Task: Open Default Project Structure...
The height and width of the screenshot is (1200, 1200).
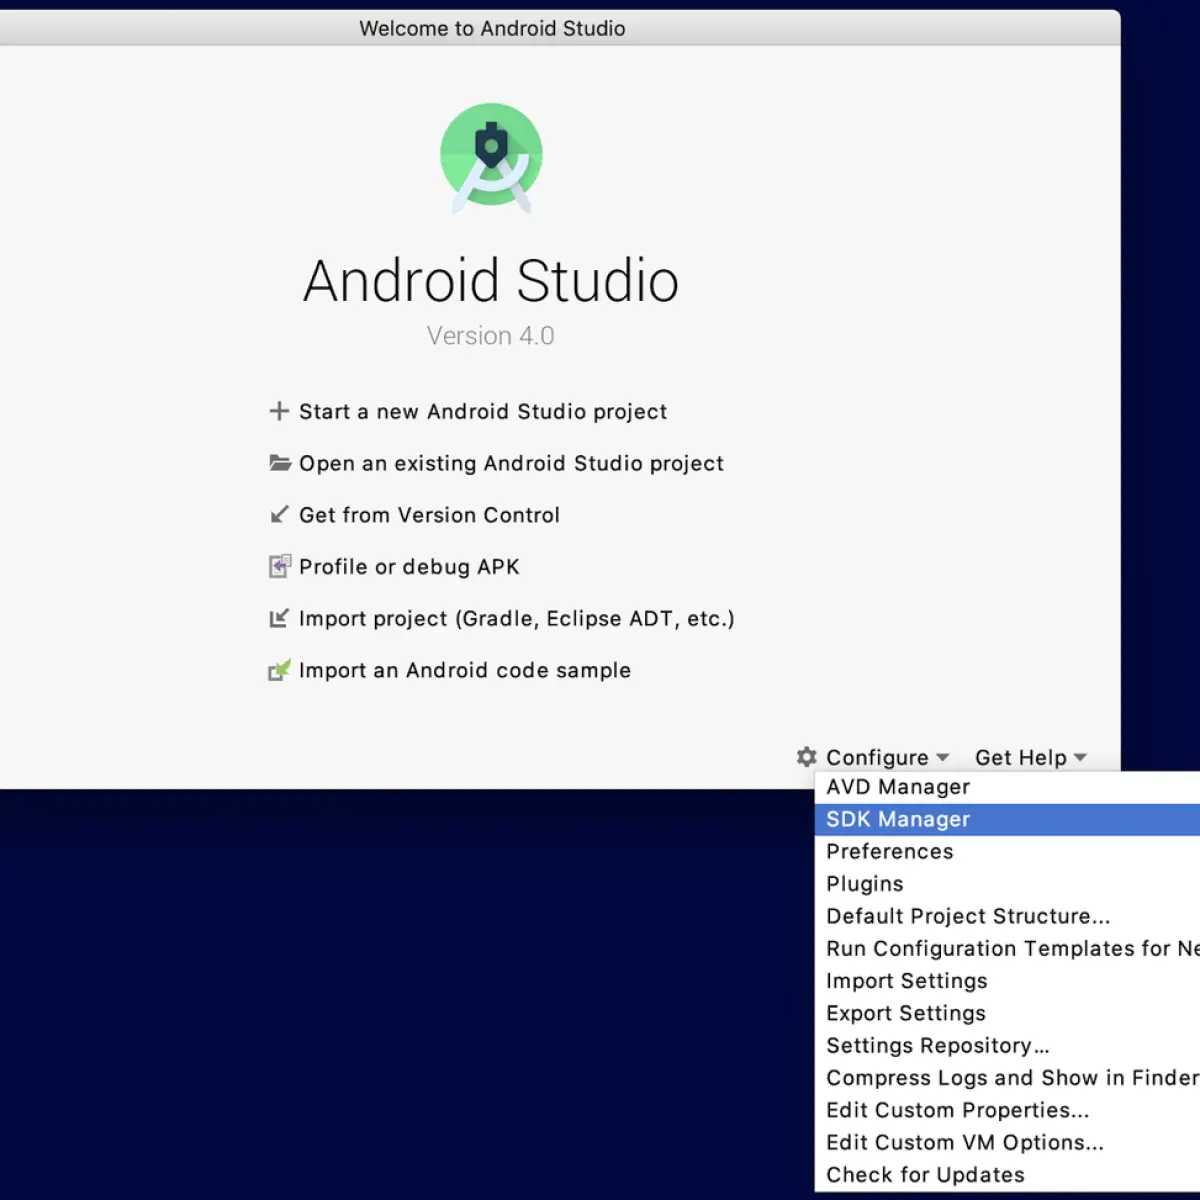Action: (x=1007, y=916)
